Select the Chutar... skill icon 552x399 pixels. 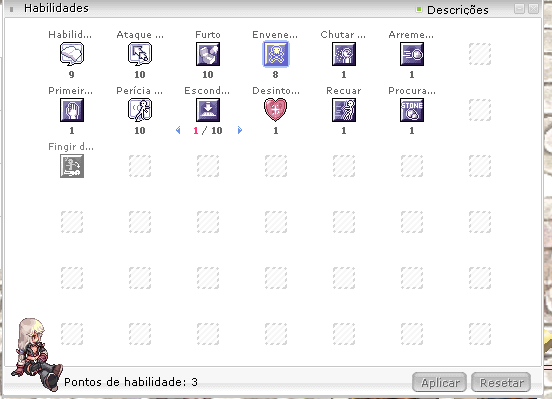point(344,54)
